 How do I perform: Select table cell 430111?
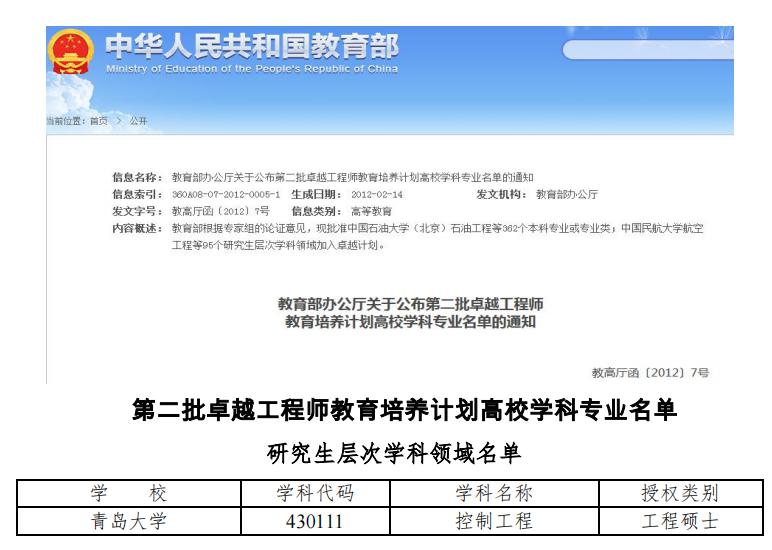pyautogui.click(x=315, y=521)
